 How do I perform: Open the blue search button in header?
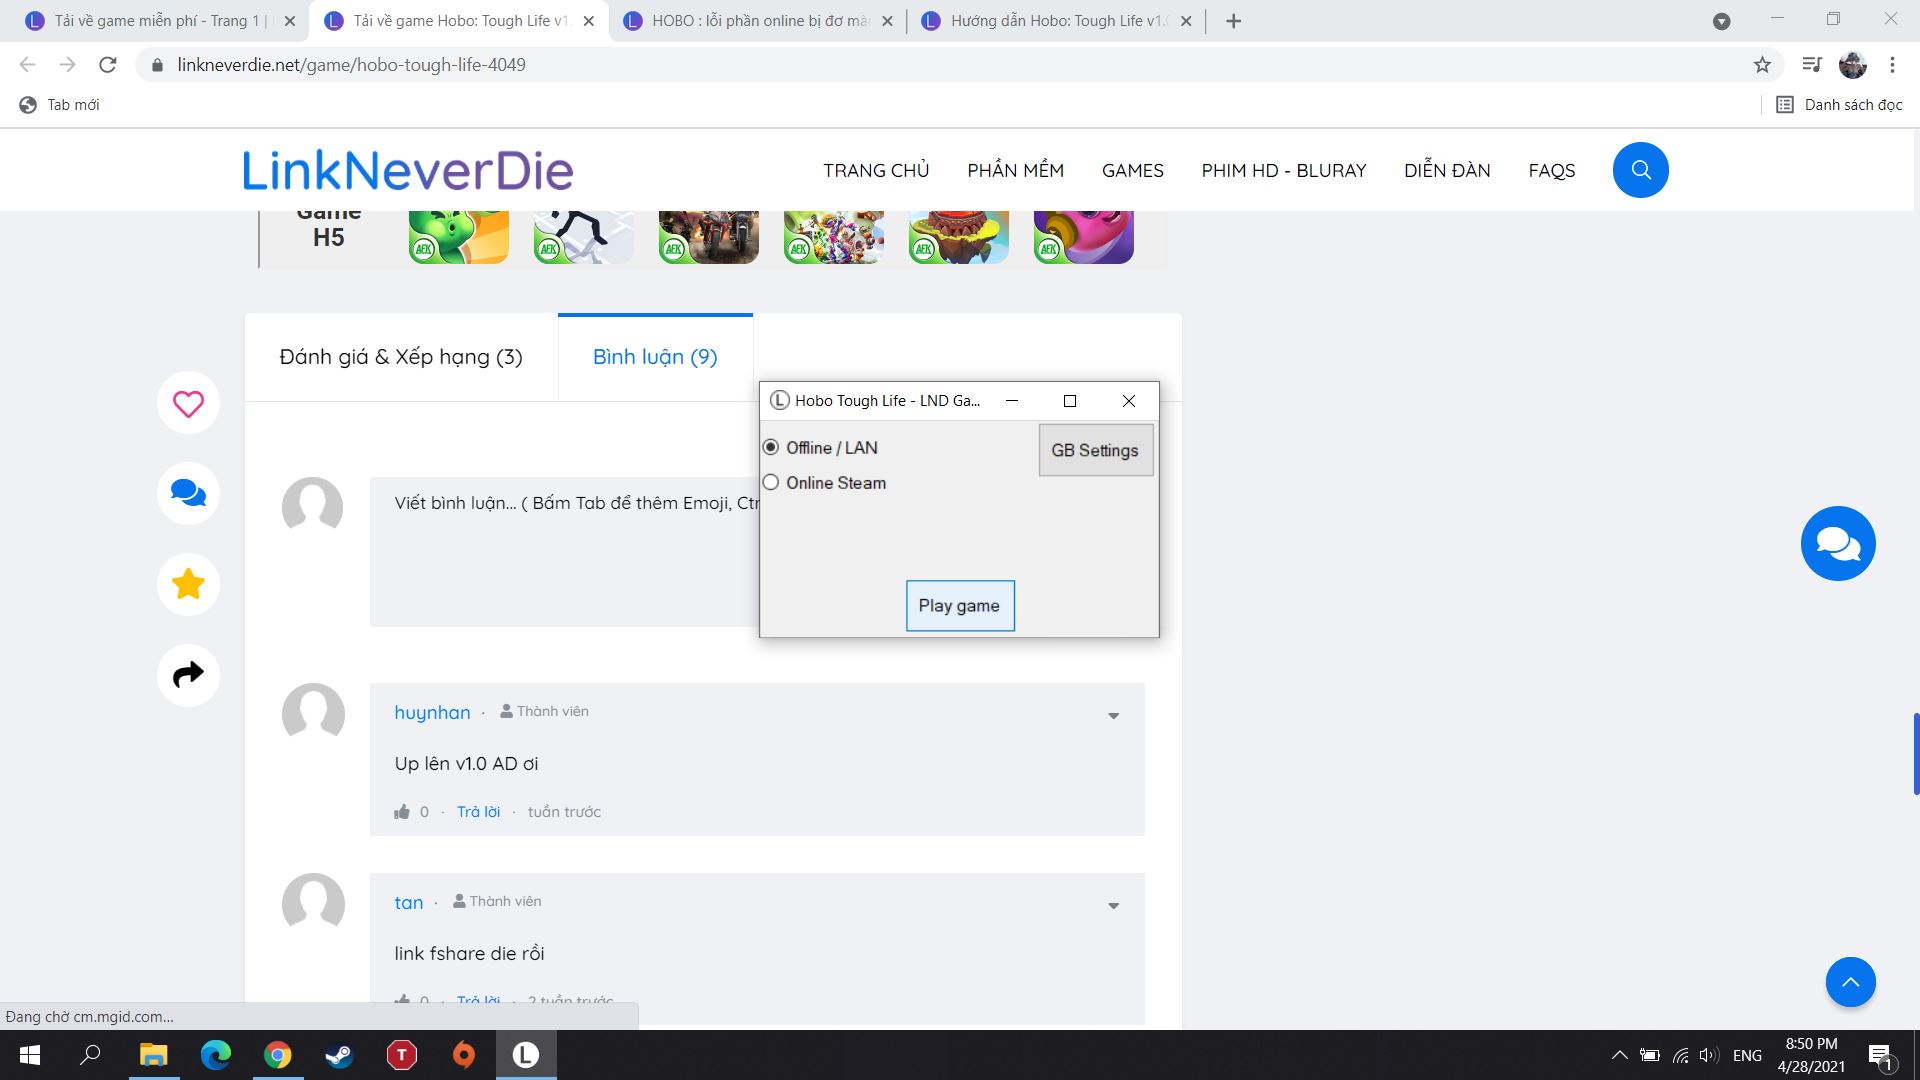(x=1640, y=170)
